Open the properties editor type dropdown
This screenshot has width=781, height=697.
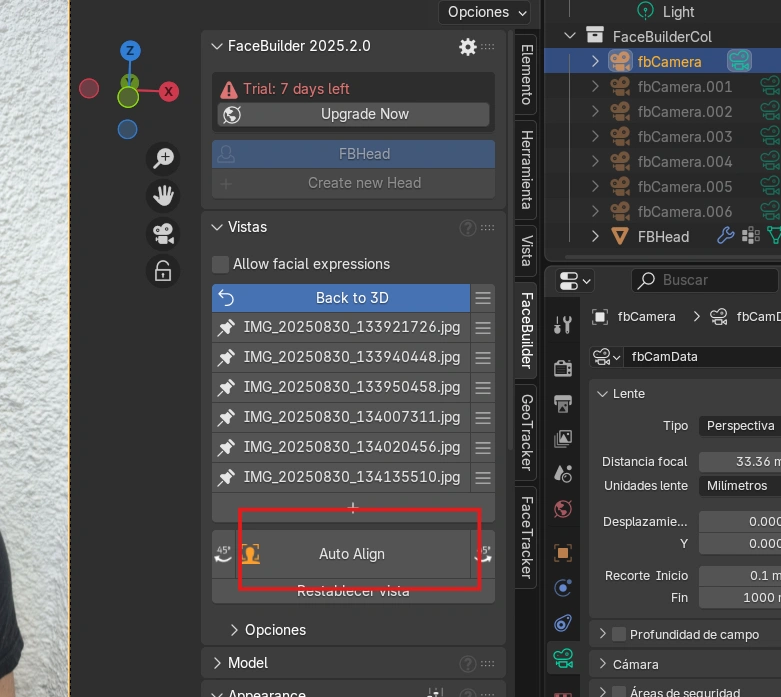point(575,280)
